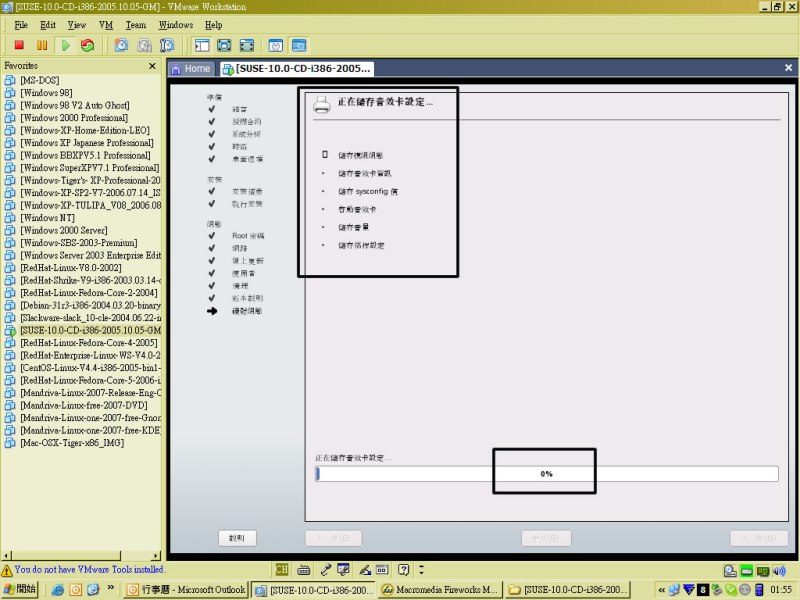Click Internet Explorer quick launch icon
The image size is (800, 600).
[x=58, y=590]
